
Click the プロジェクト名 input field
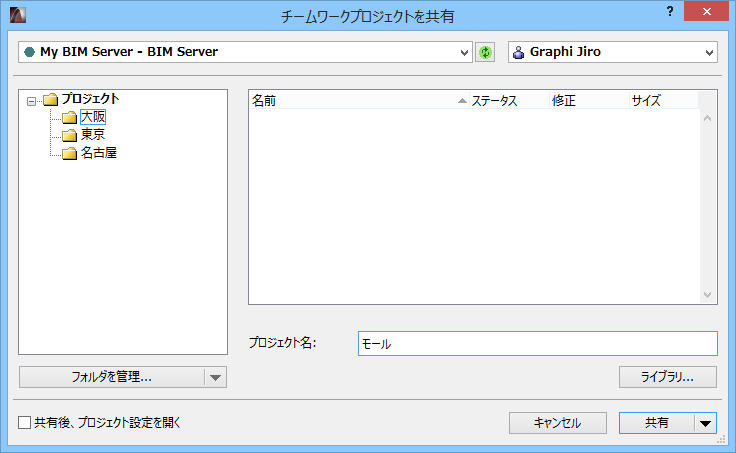point(537,344)
